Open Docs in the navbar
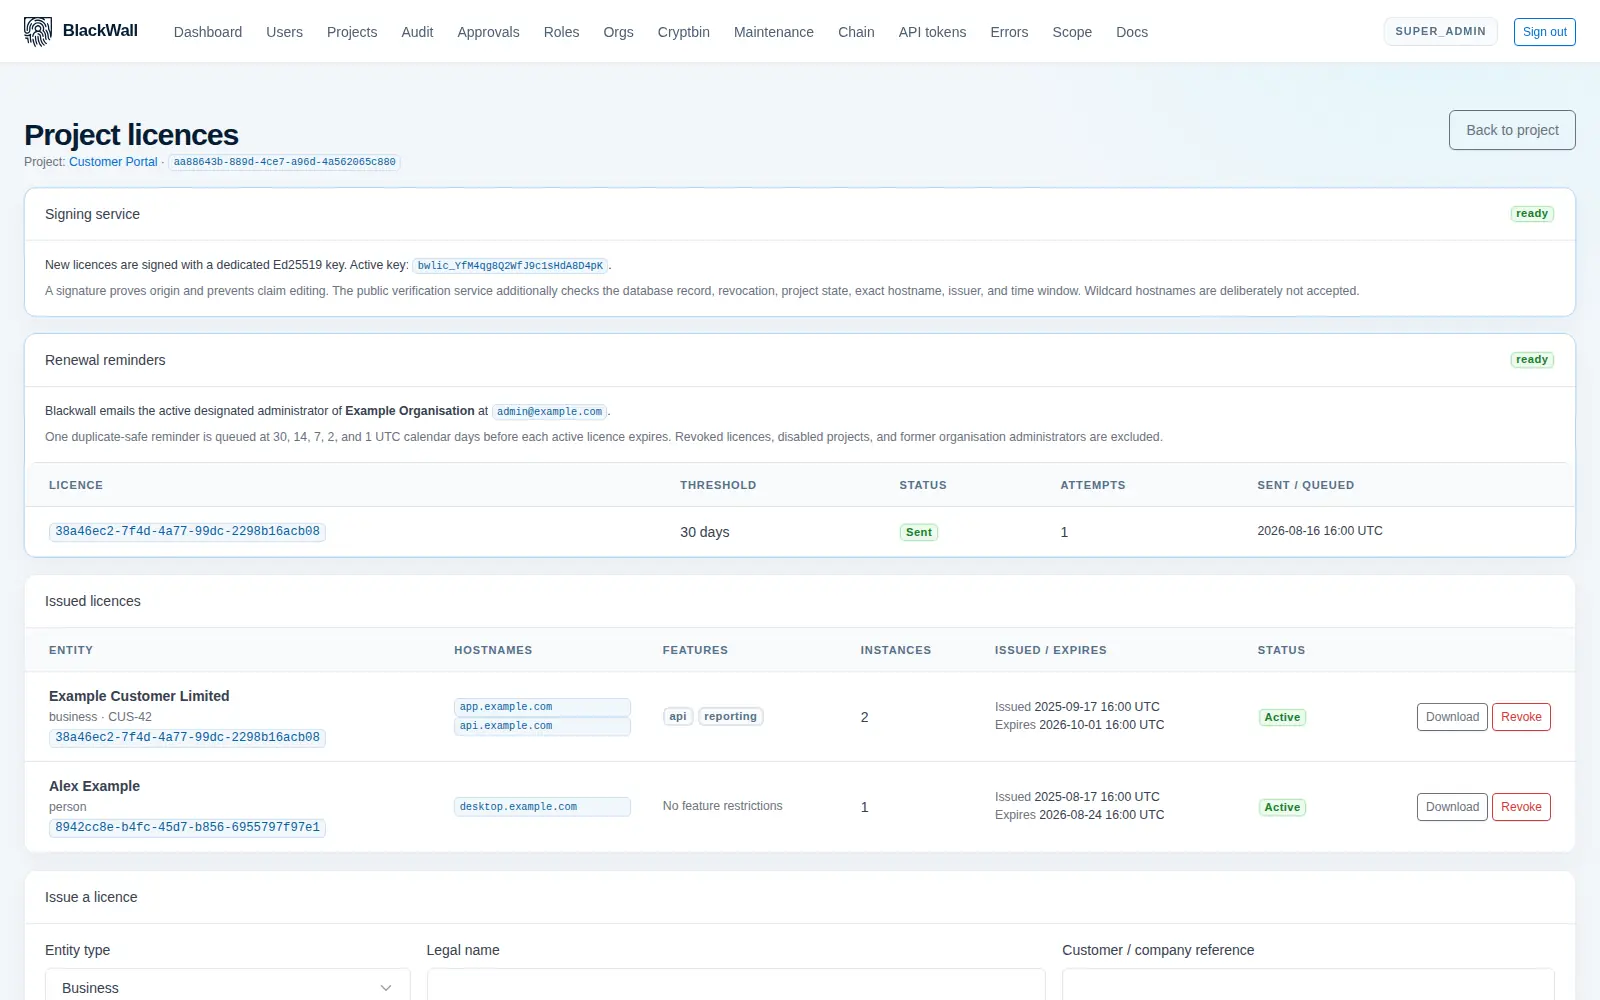The height and width of the screenshot is (1000, 1600). coord(1132,32)
